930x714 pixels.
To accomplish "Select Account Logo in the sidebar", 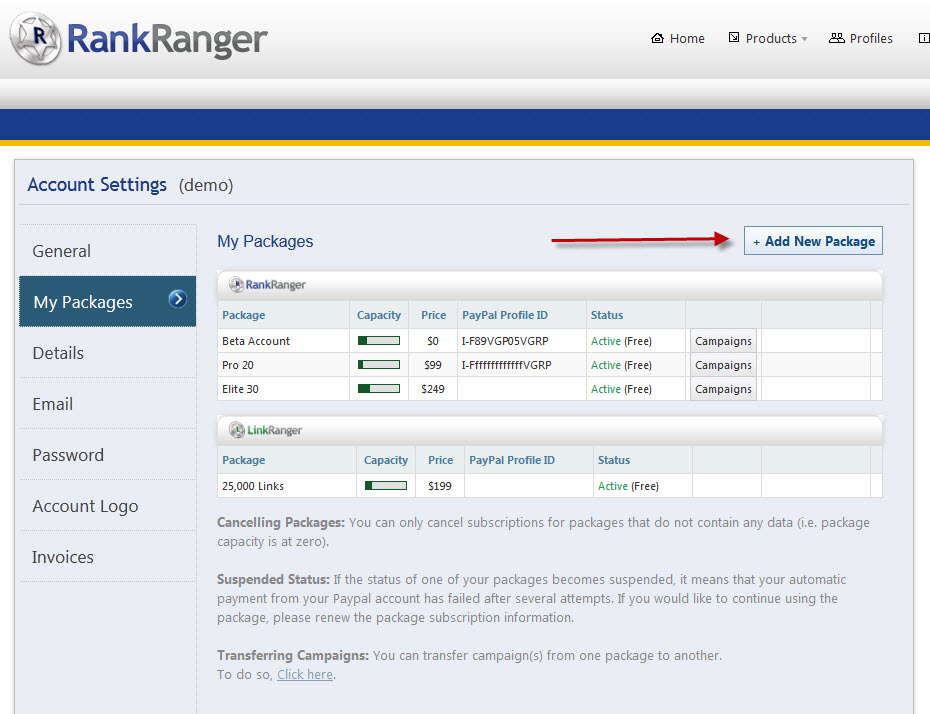I will click(x=85, y=506).
